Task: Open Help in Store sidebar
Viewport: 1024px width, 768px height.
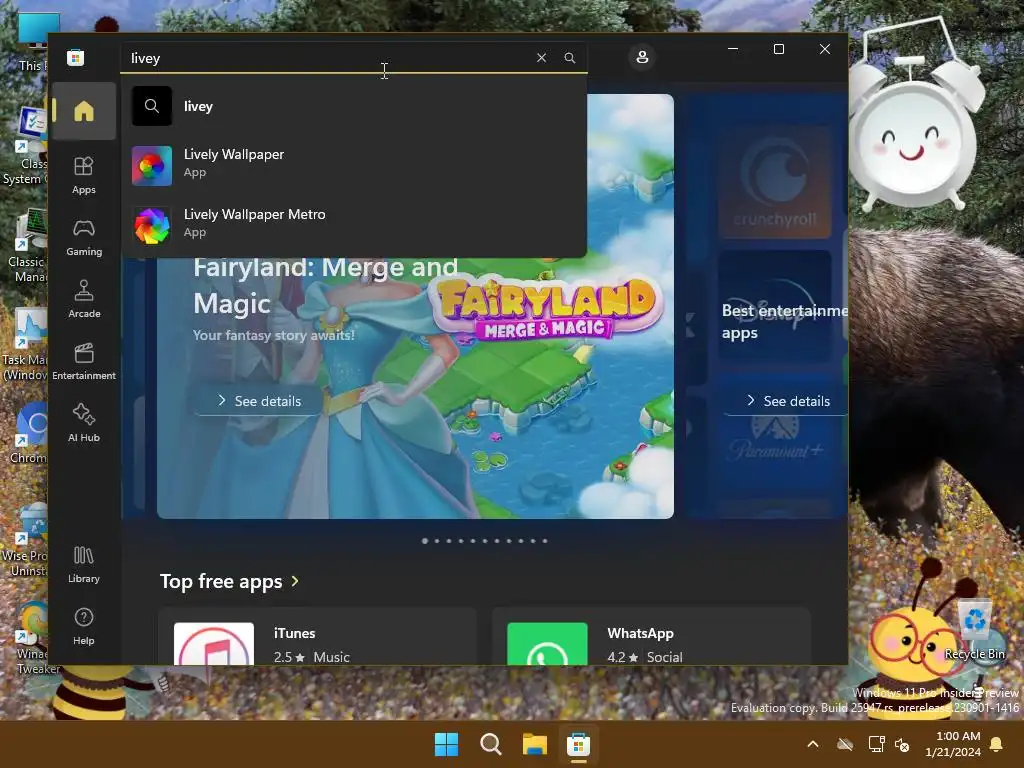Action: point(84,626)
